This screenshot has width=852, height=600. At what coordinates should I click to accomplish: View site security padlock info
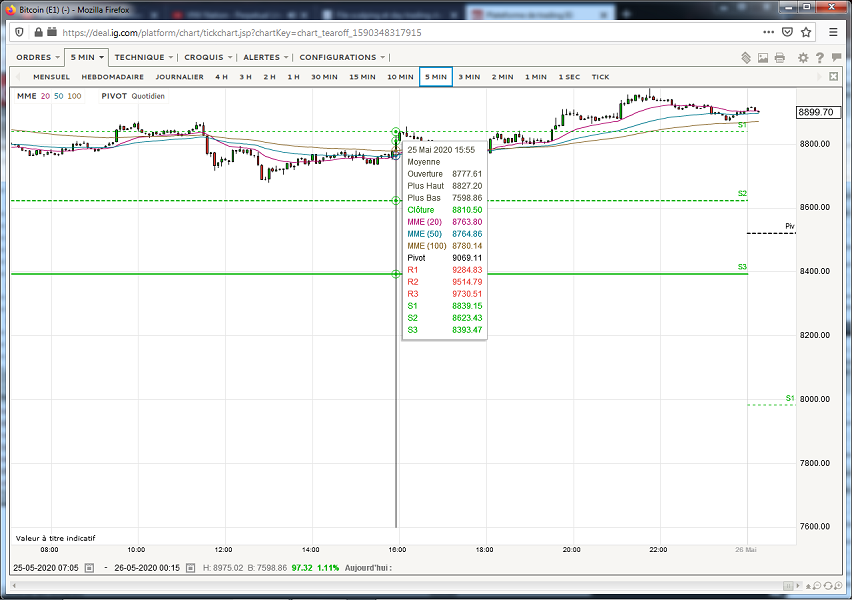coord(38,32)
